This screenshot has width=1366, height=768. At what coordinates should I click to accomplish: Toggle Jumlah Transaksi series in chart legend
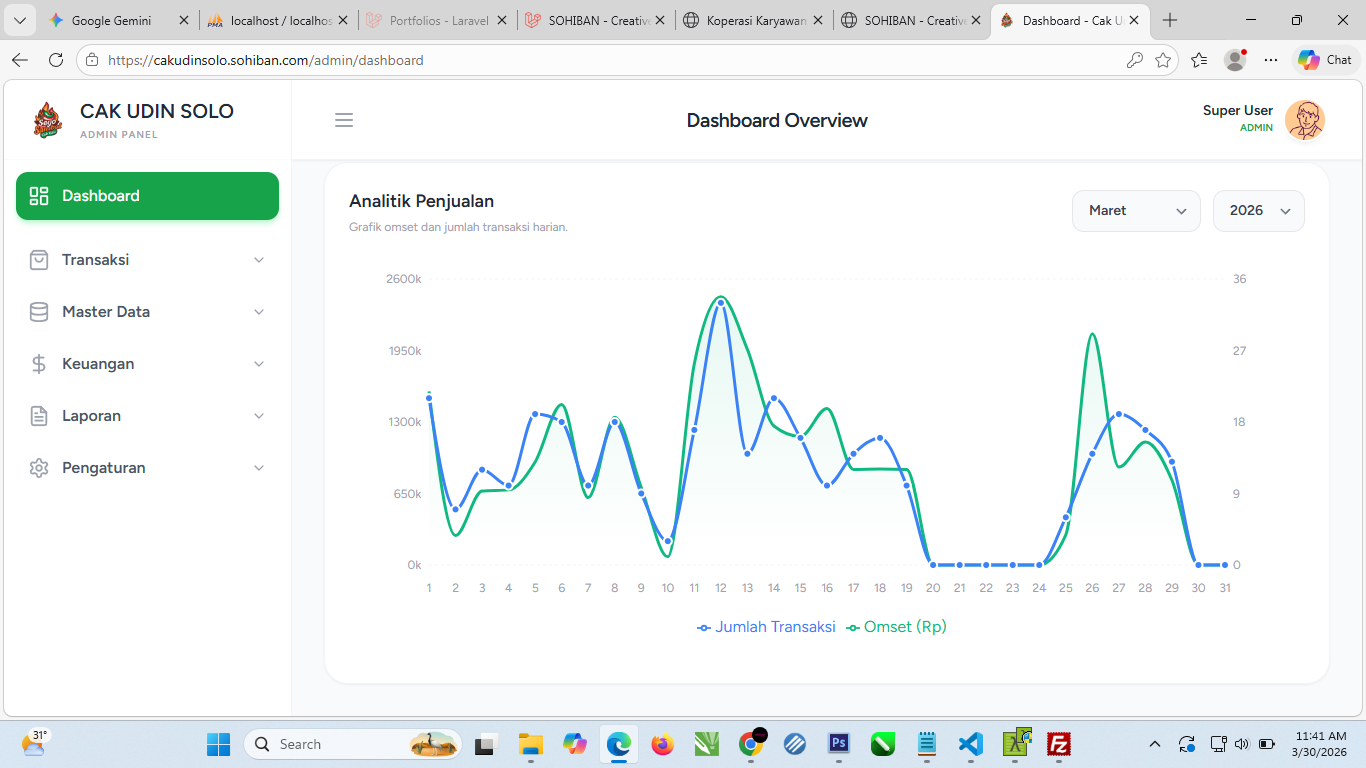[x=766, y=627]
